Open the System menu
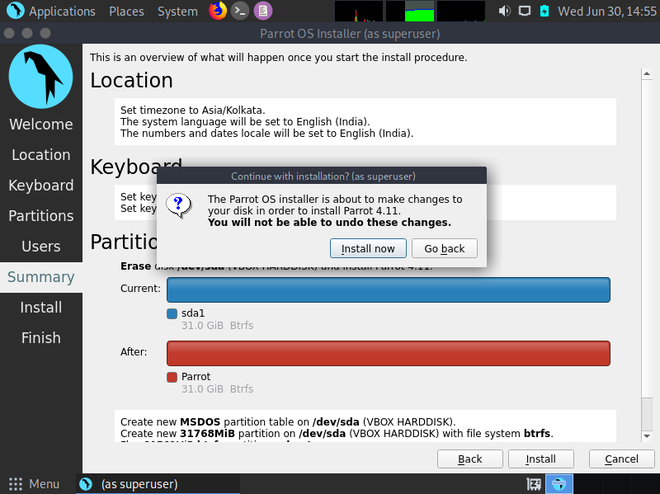The image size is (660, 494). (x=178, y=11)
